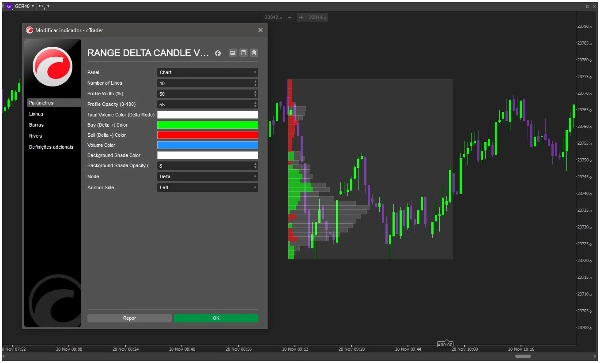Click the load parameters icon in dialog header
This screenshot has height=363, width=600.
point(232,53)
